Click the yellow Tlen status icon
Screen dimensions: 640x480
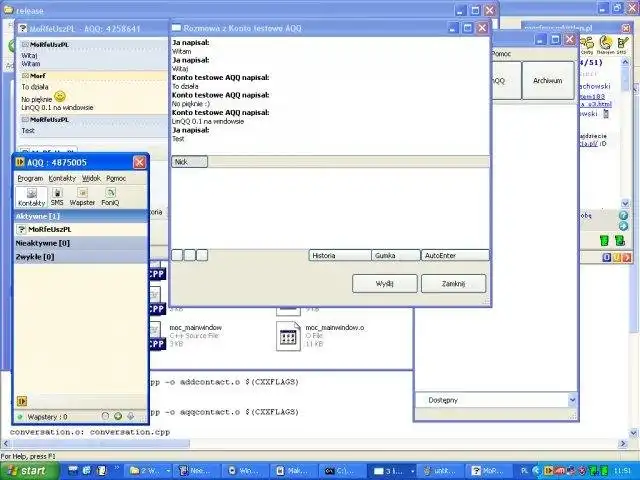[605, 45]
